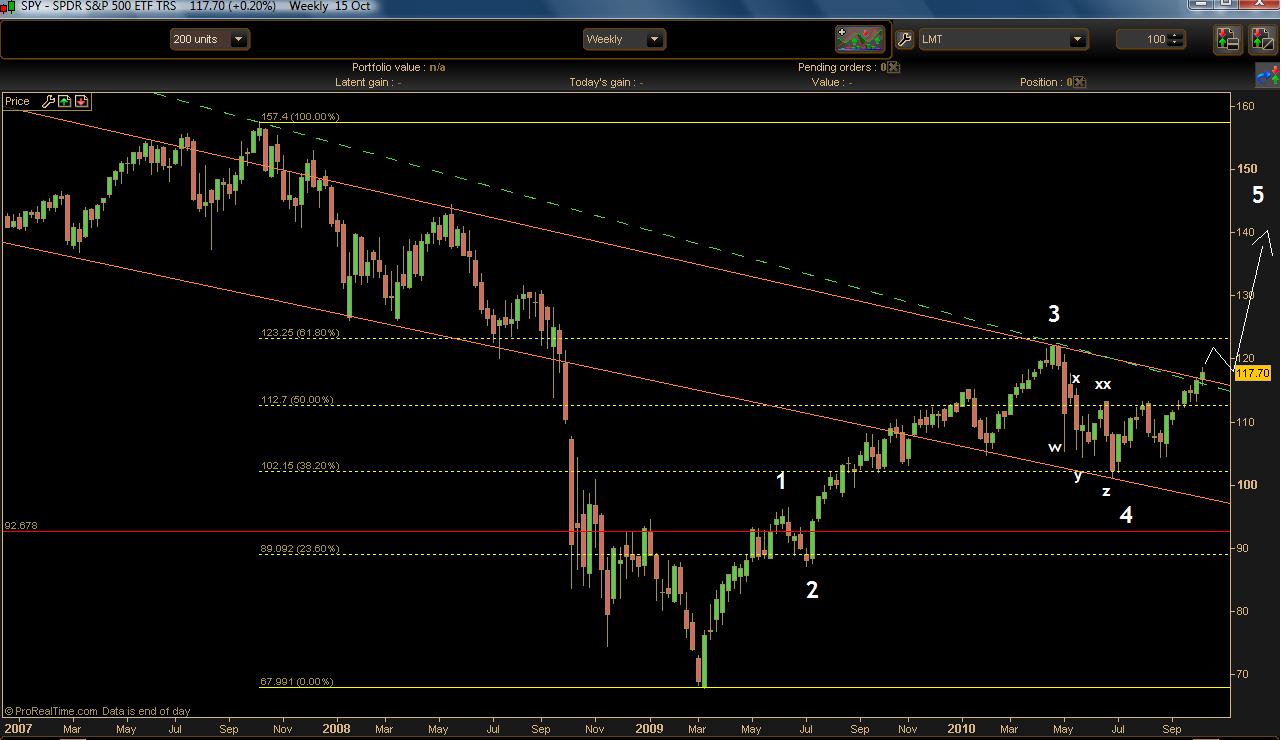Click the order list arrows icon

coord(1227,39)
